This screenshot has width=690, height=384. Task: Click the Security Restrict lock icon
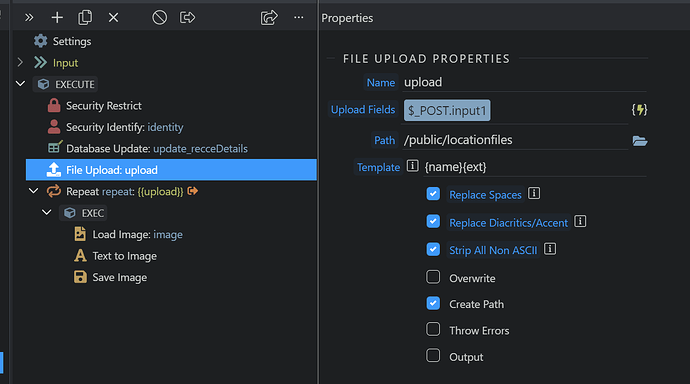click(54, 106)
